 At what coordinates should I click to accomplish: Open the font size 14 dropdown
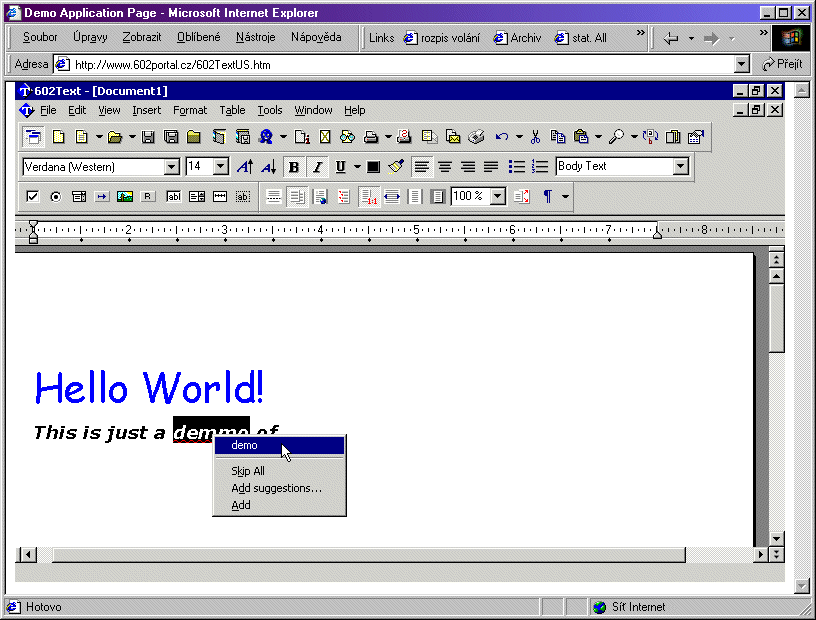tap(221, 167)
